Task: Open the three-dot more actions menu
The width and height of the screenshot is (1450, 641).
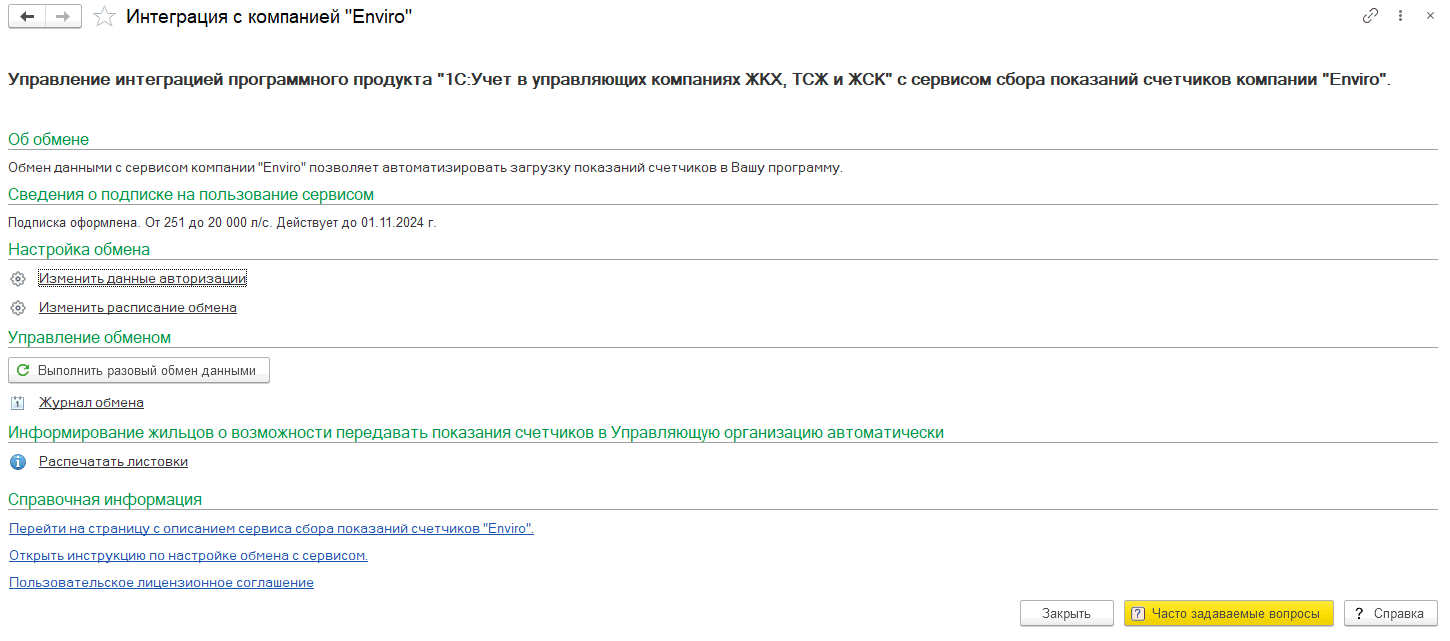Action: (1400, 16)
